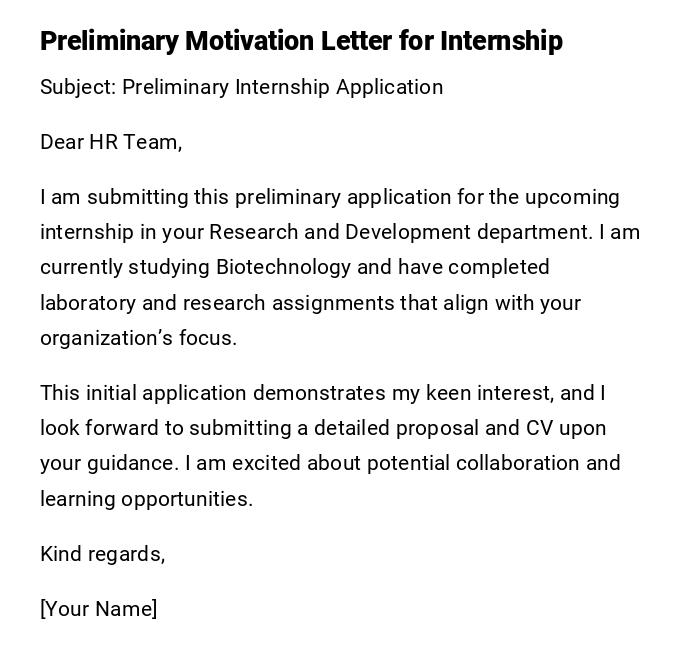Click the Subject line text
700x671 pixels.
241,87
